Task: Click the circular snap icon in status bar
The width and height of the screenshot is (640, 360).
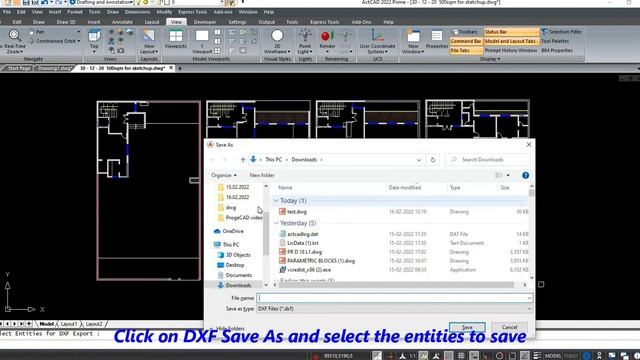Action: (499, 356)
